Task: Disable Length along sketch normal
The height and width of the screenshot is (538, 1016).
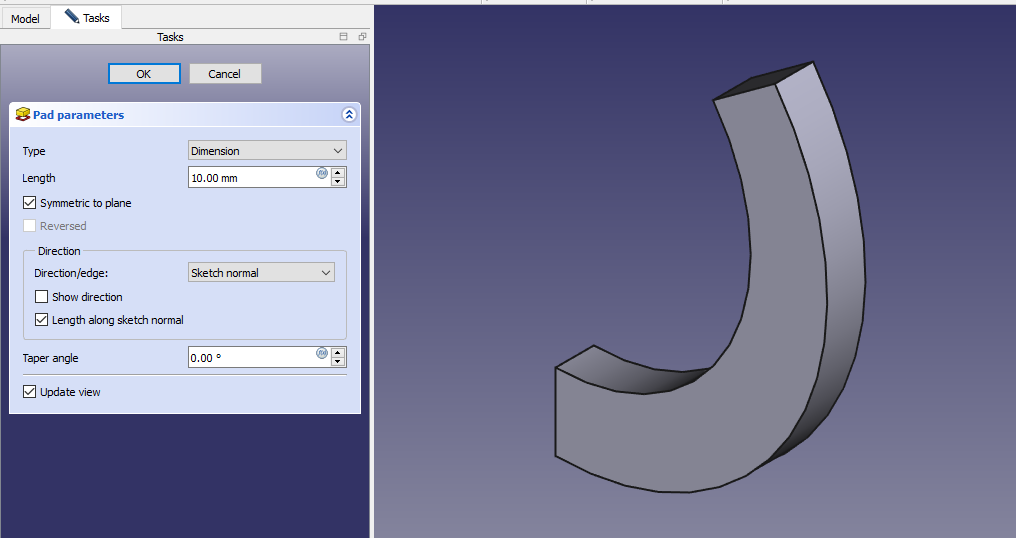Action: click(42, 320)
